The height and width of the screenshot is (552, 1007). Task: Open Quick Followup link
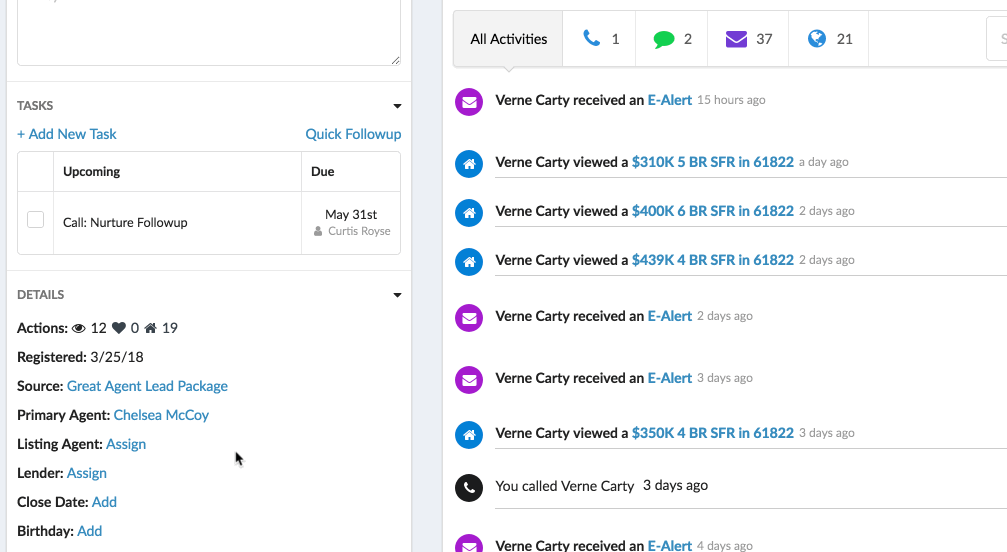353,134
